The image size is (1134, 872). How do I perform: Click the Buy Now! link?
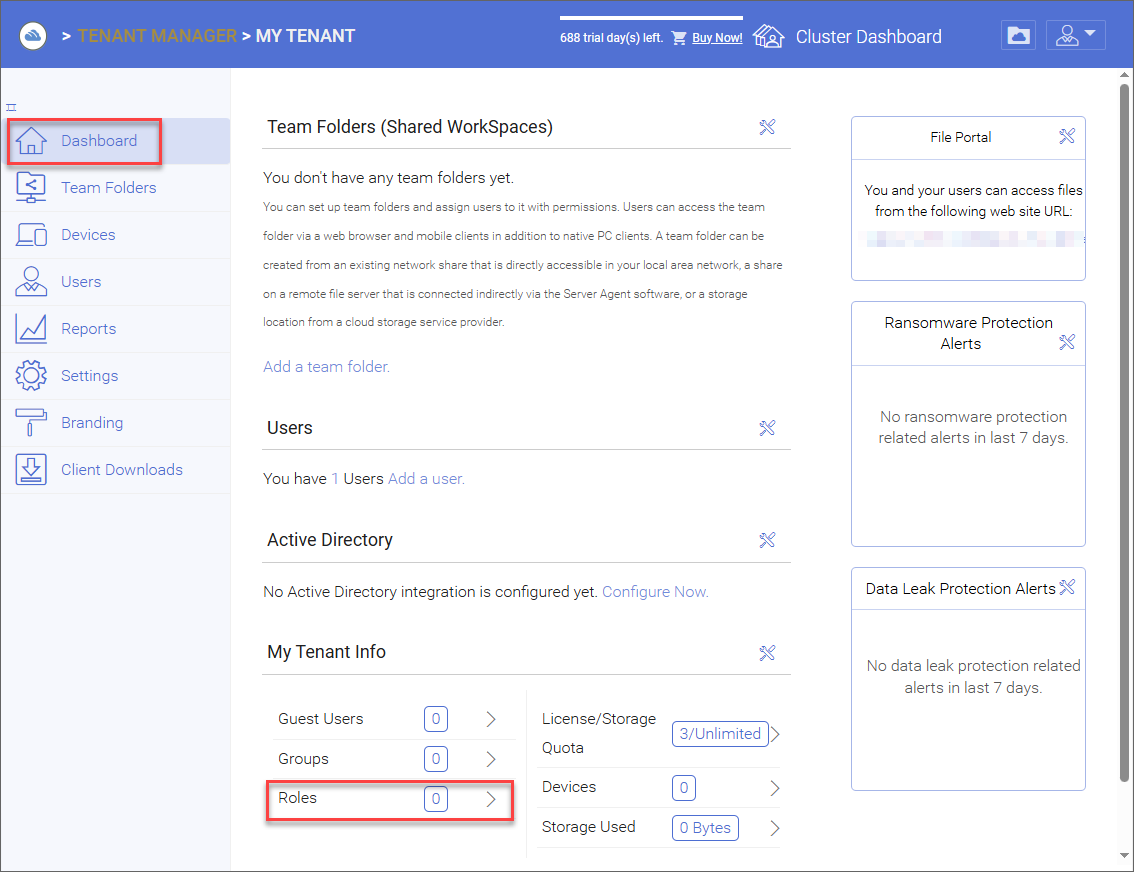[717, 38]
